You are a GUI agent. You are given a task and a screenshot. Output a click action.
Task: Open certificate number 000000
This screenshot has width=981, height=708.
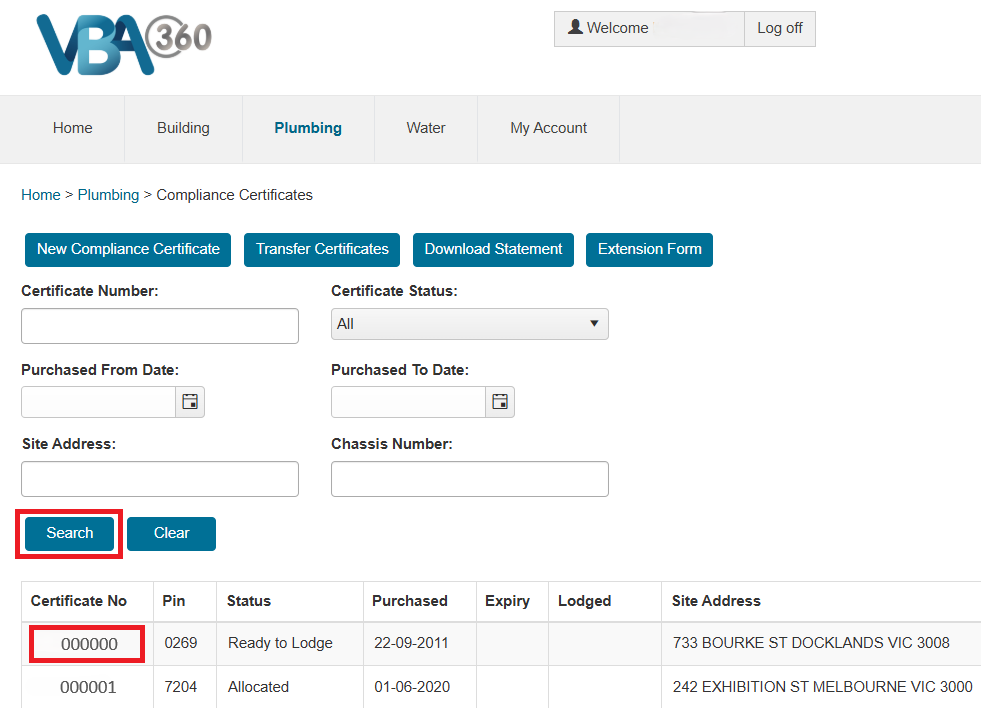[89, 644]
